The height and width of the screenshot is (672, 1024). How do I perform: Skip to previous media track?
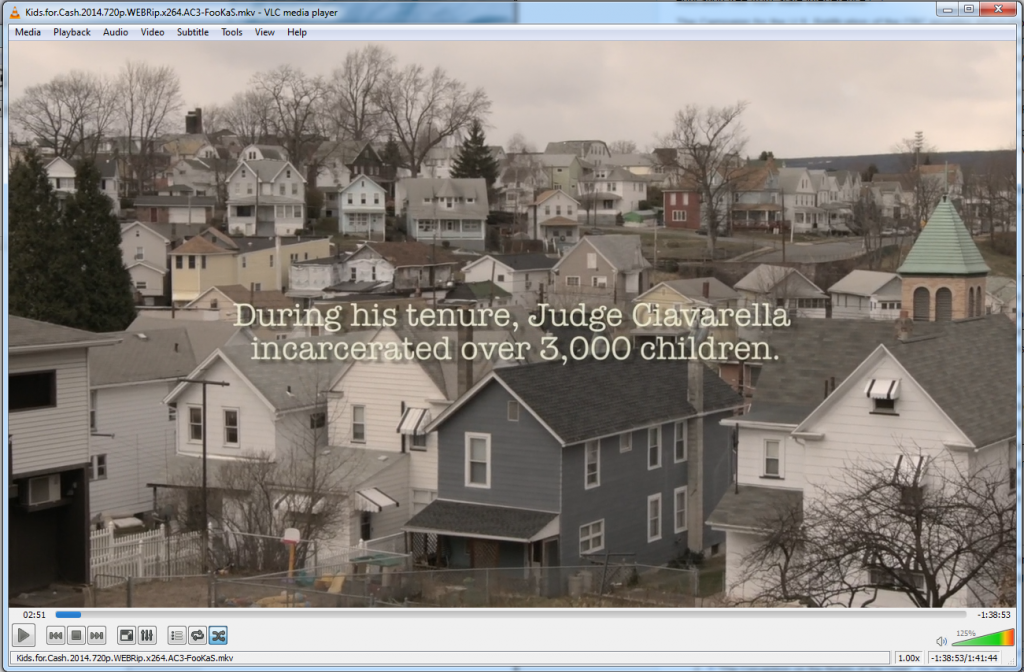click(x=56, y=635)
